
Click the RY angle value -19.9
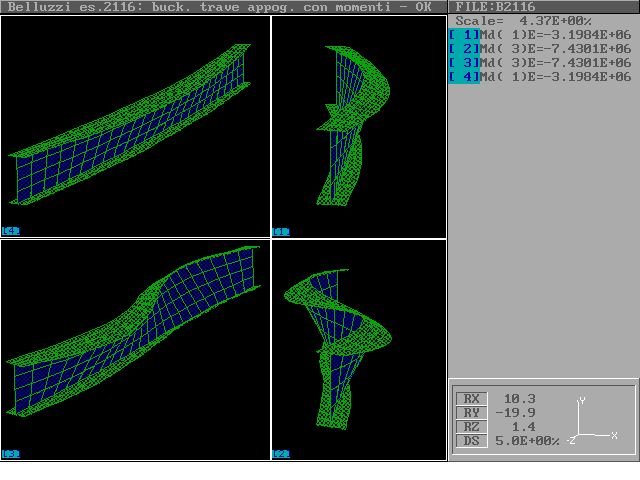(x=516, y=412)
